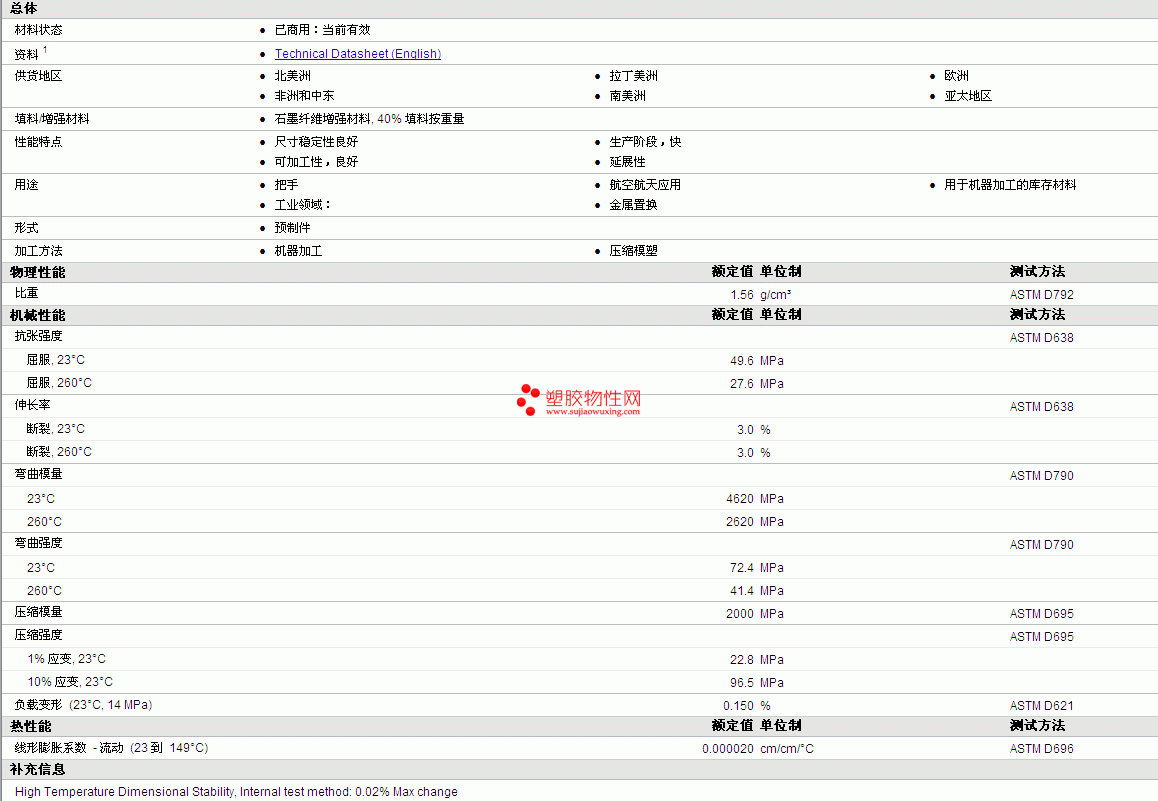Click the 预制件 form value
The image size is (1158, 801).
point(292,228)
